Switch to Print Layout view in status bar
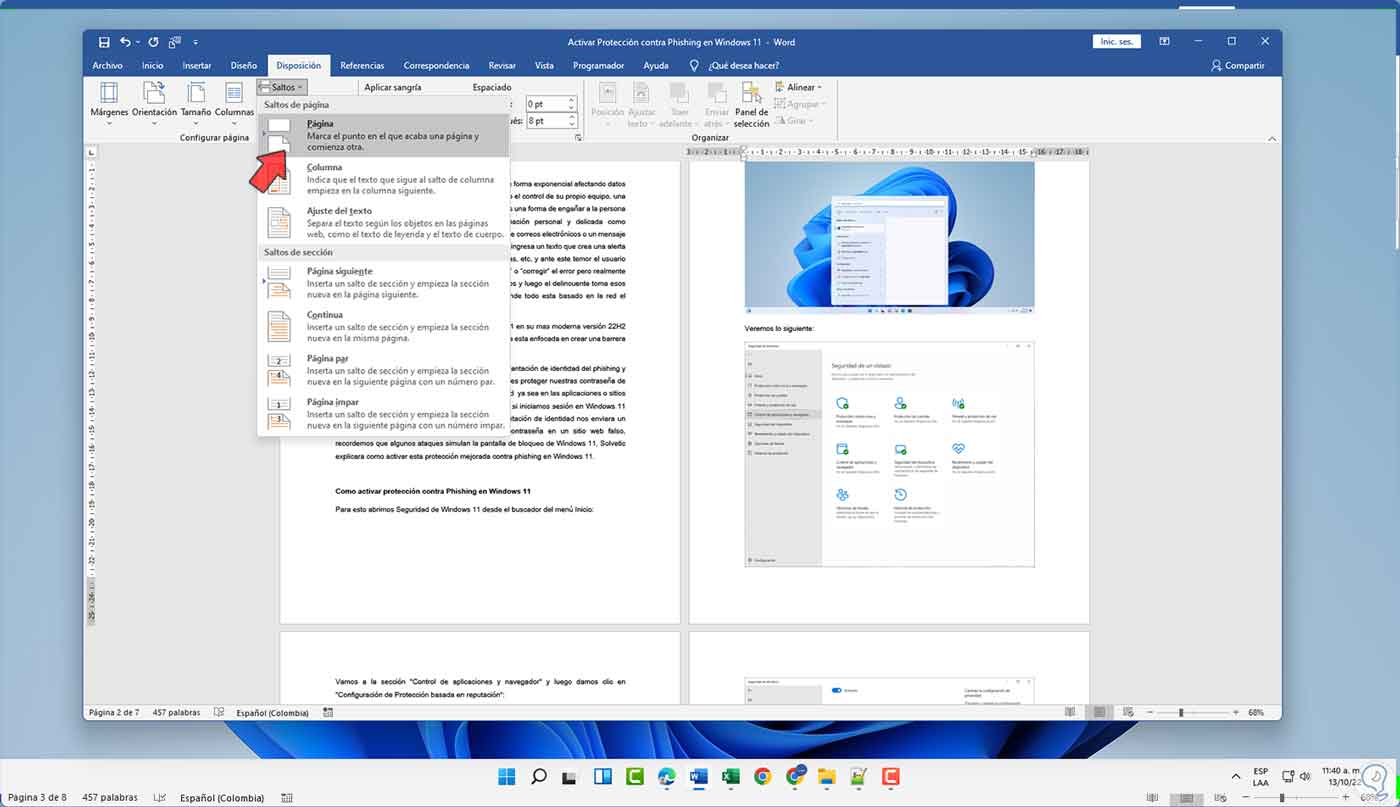1400x807 pixels. tap(1099, 713)
